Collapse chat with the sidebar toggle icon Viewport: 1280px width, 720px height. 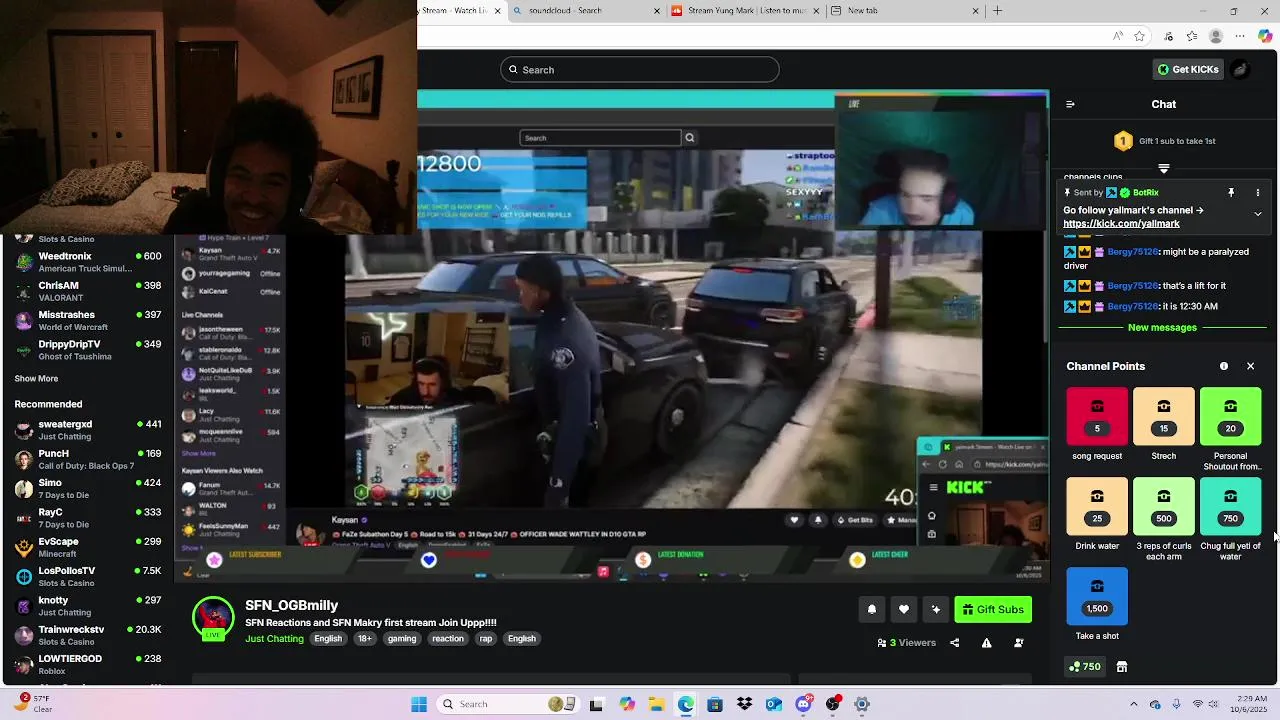click(1070, 104)
